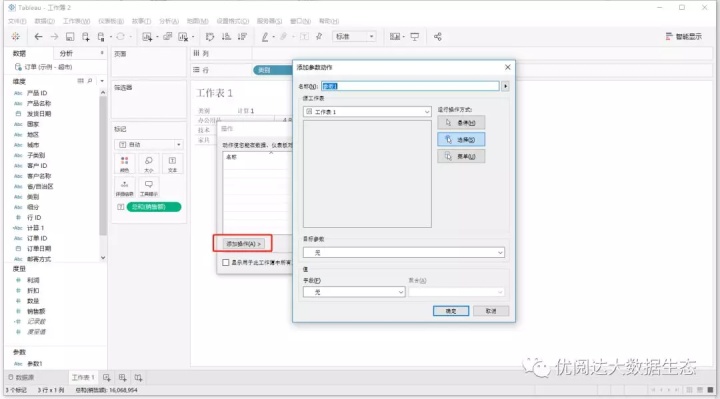Click the sort descending toolbar icon
This screenshot has width=720, height=399.
click(242, 37)
